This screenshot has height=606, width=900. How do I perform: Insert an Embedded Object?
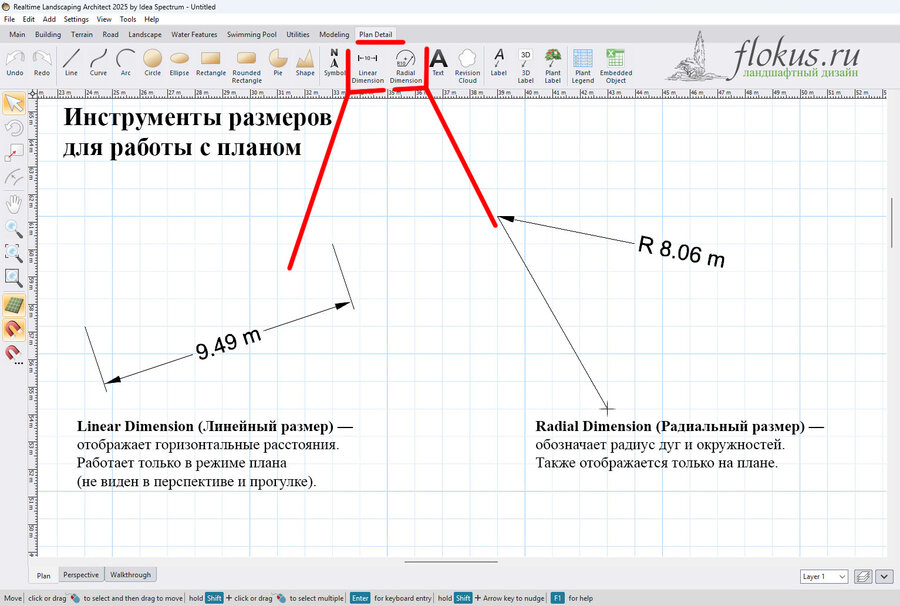click(x=616, y=66)
